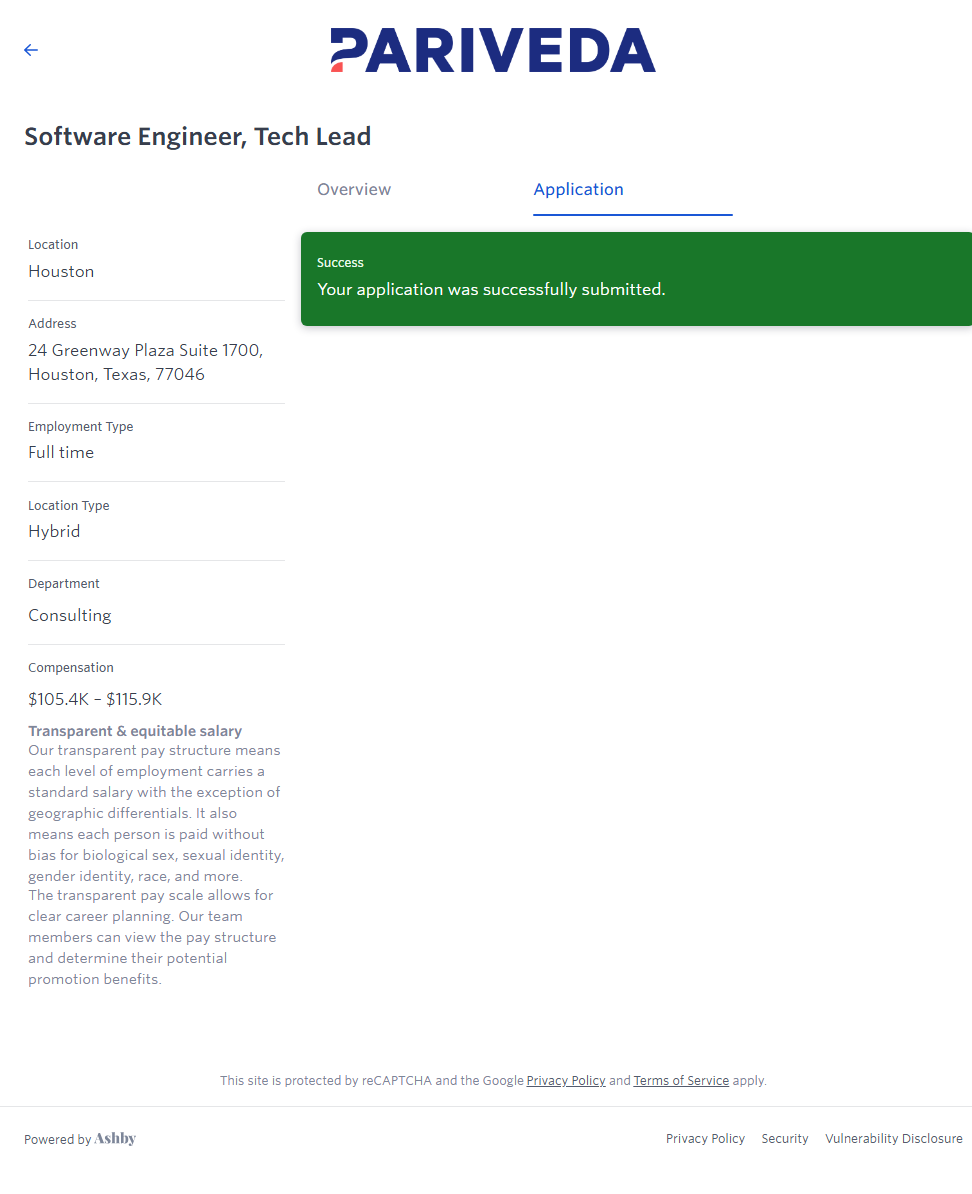Switch to the Overview tab
Image resolution: width=972 pixels, height=1194 pixels.
pyautogui.click(x=354, y=190)
